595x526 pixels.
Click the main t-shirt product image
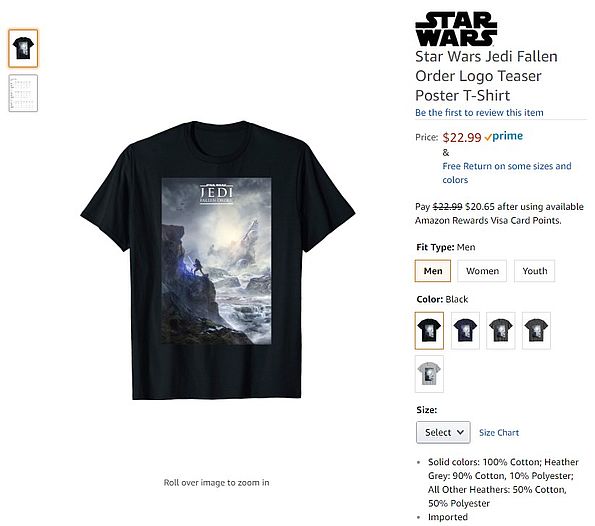[217, 260]
